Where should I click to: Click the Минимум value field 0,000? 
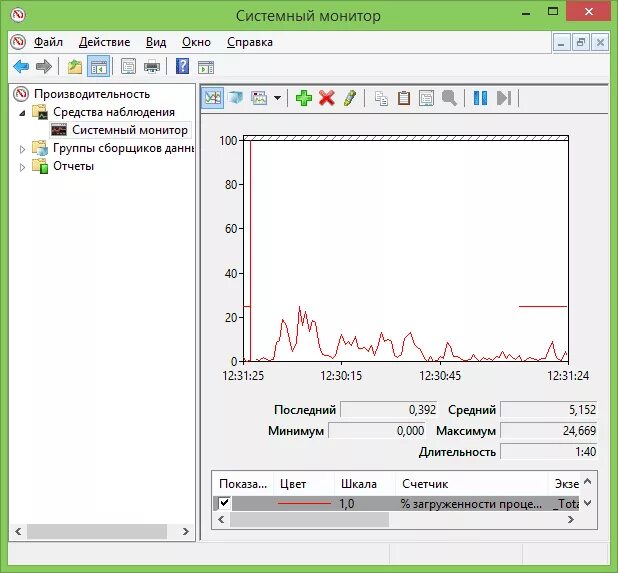coord(376,430)
